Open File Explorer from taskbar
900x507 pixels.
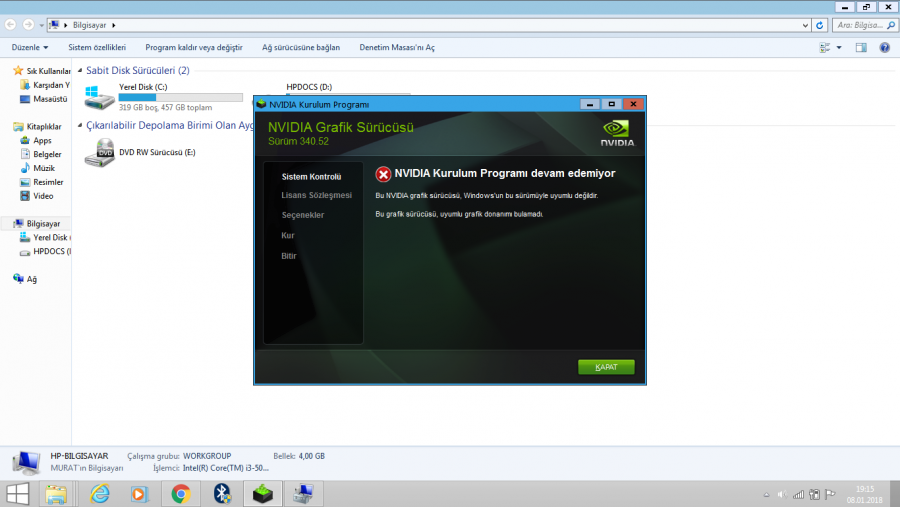tap(56, 494)
